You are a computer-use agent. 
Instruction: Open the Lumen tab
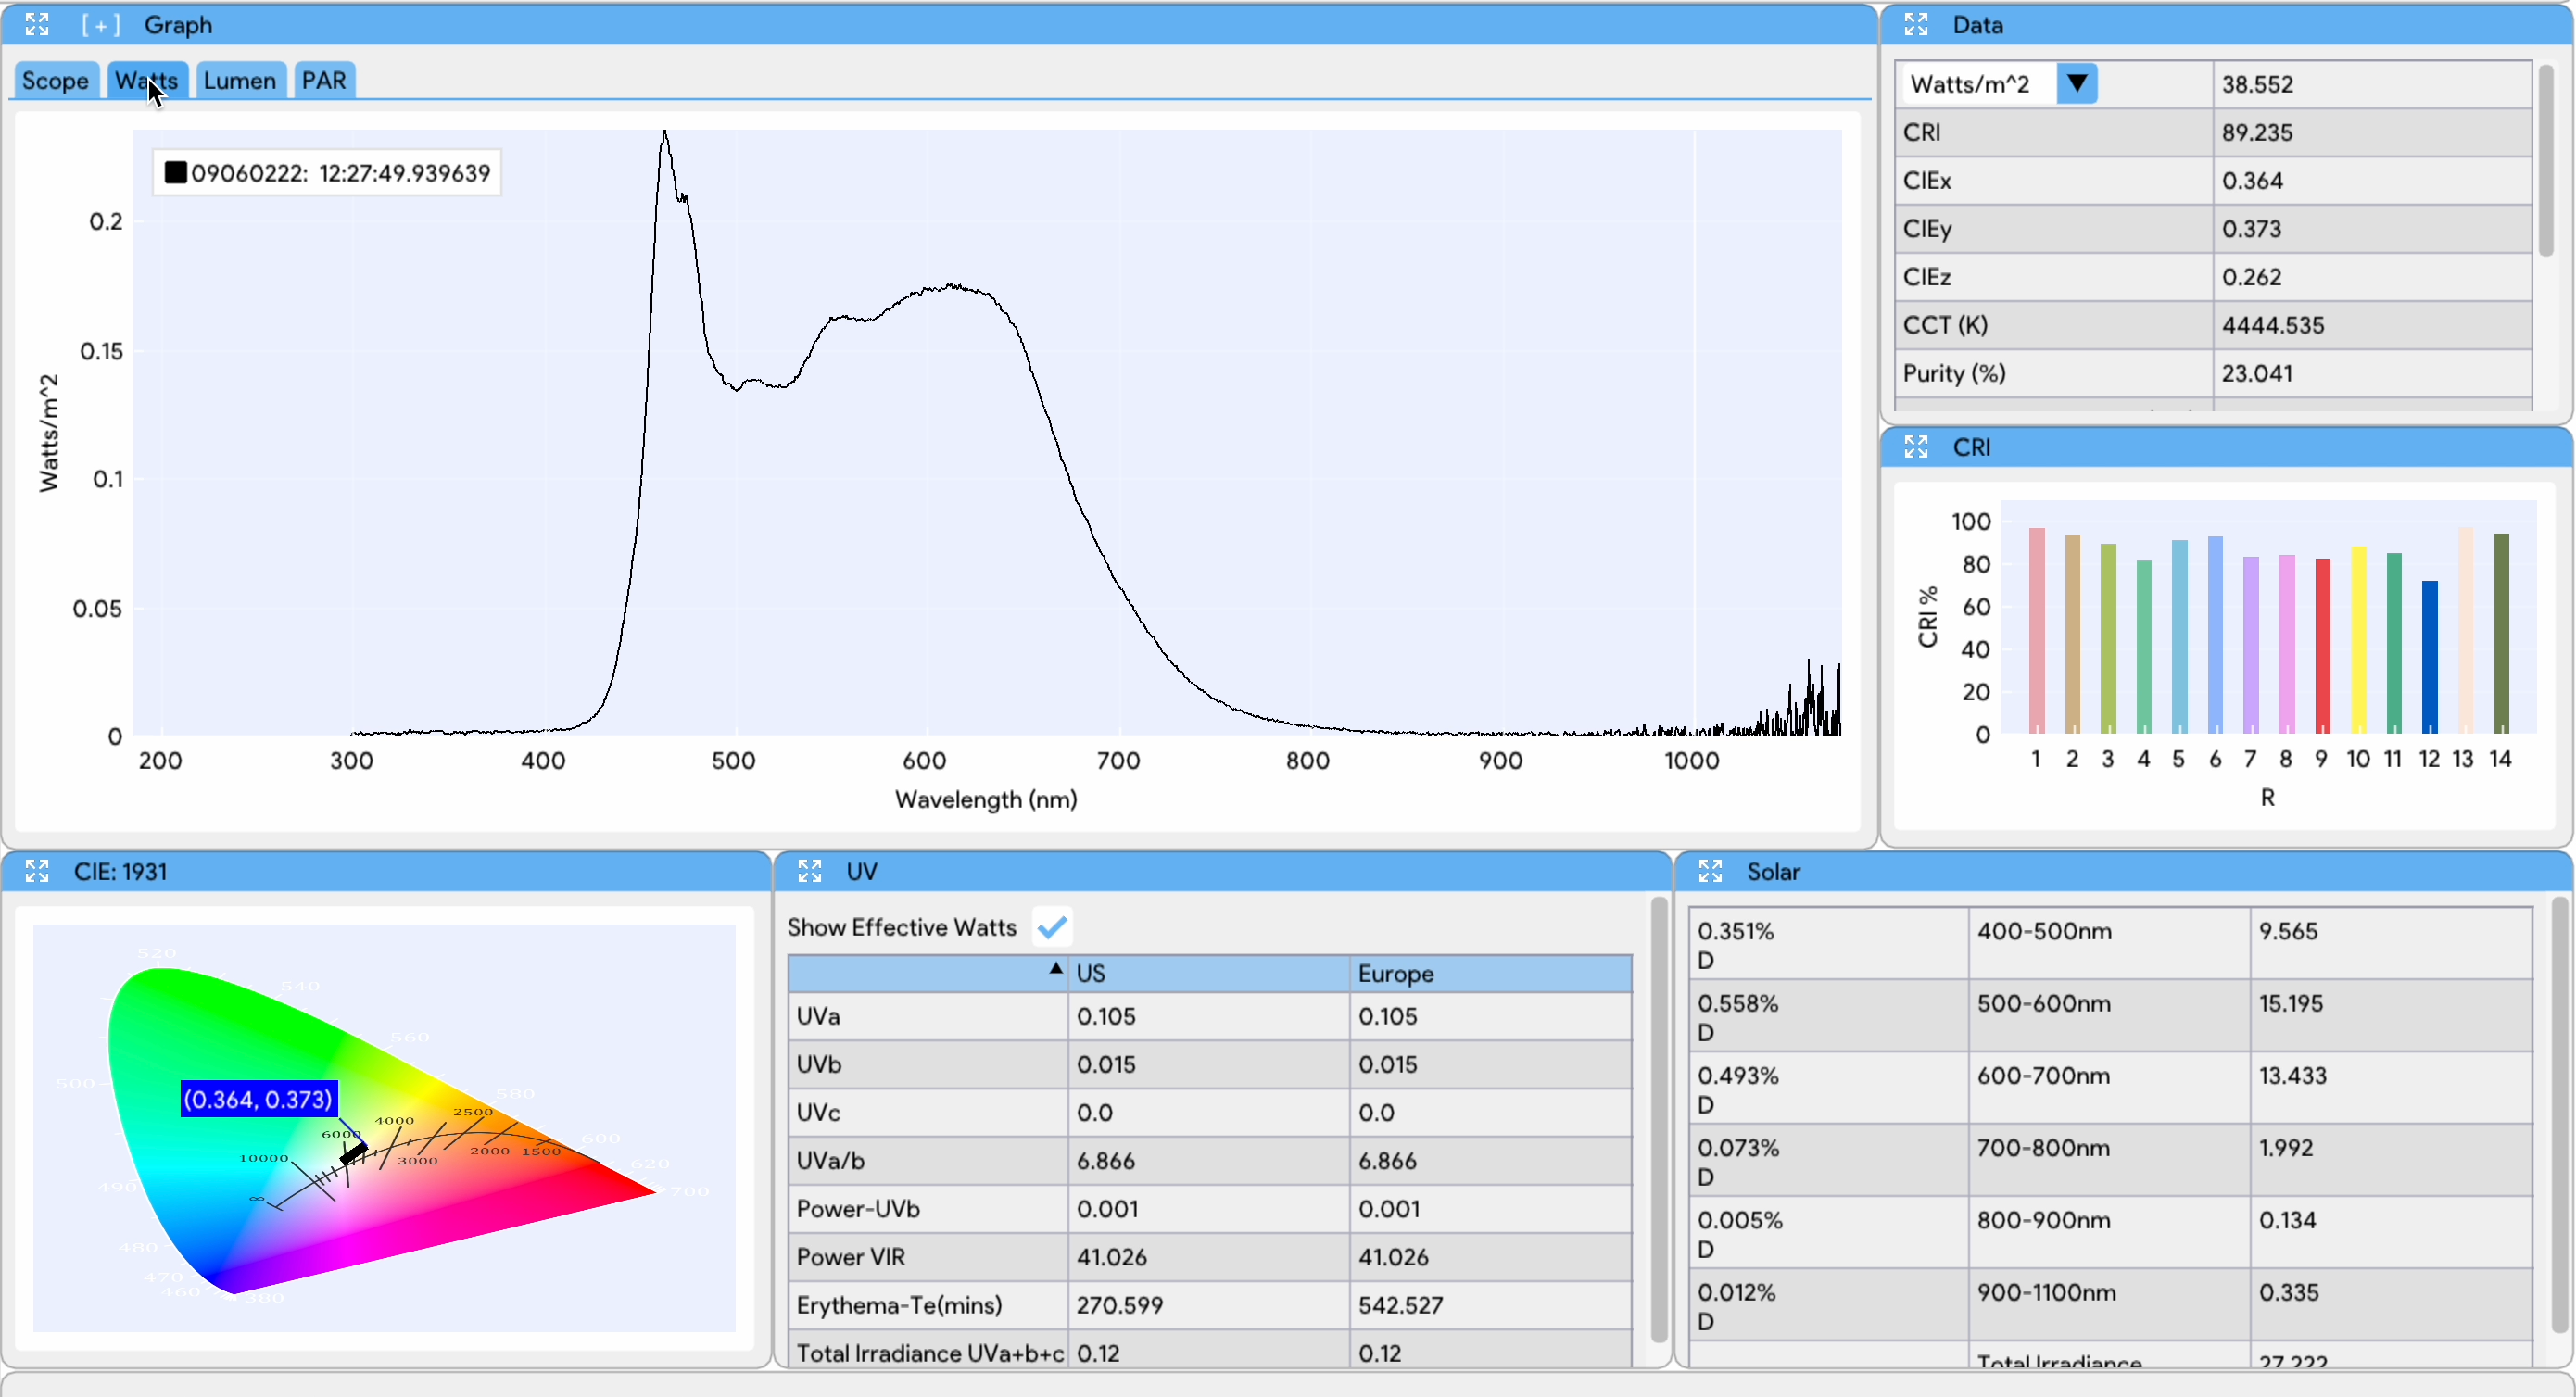coord(240,81)
